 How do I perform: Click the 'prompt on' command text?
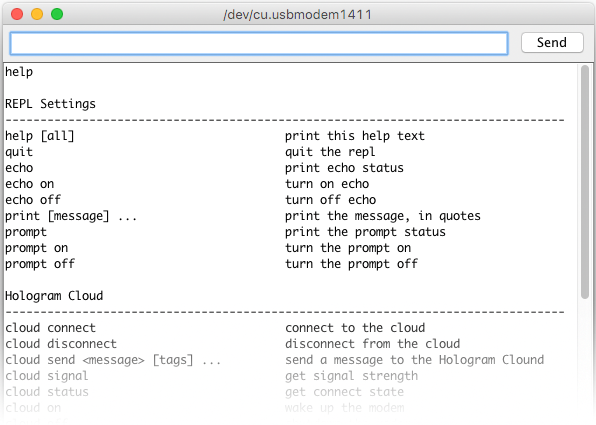pos(36,248)
